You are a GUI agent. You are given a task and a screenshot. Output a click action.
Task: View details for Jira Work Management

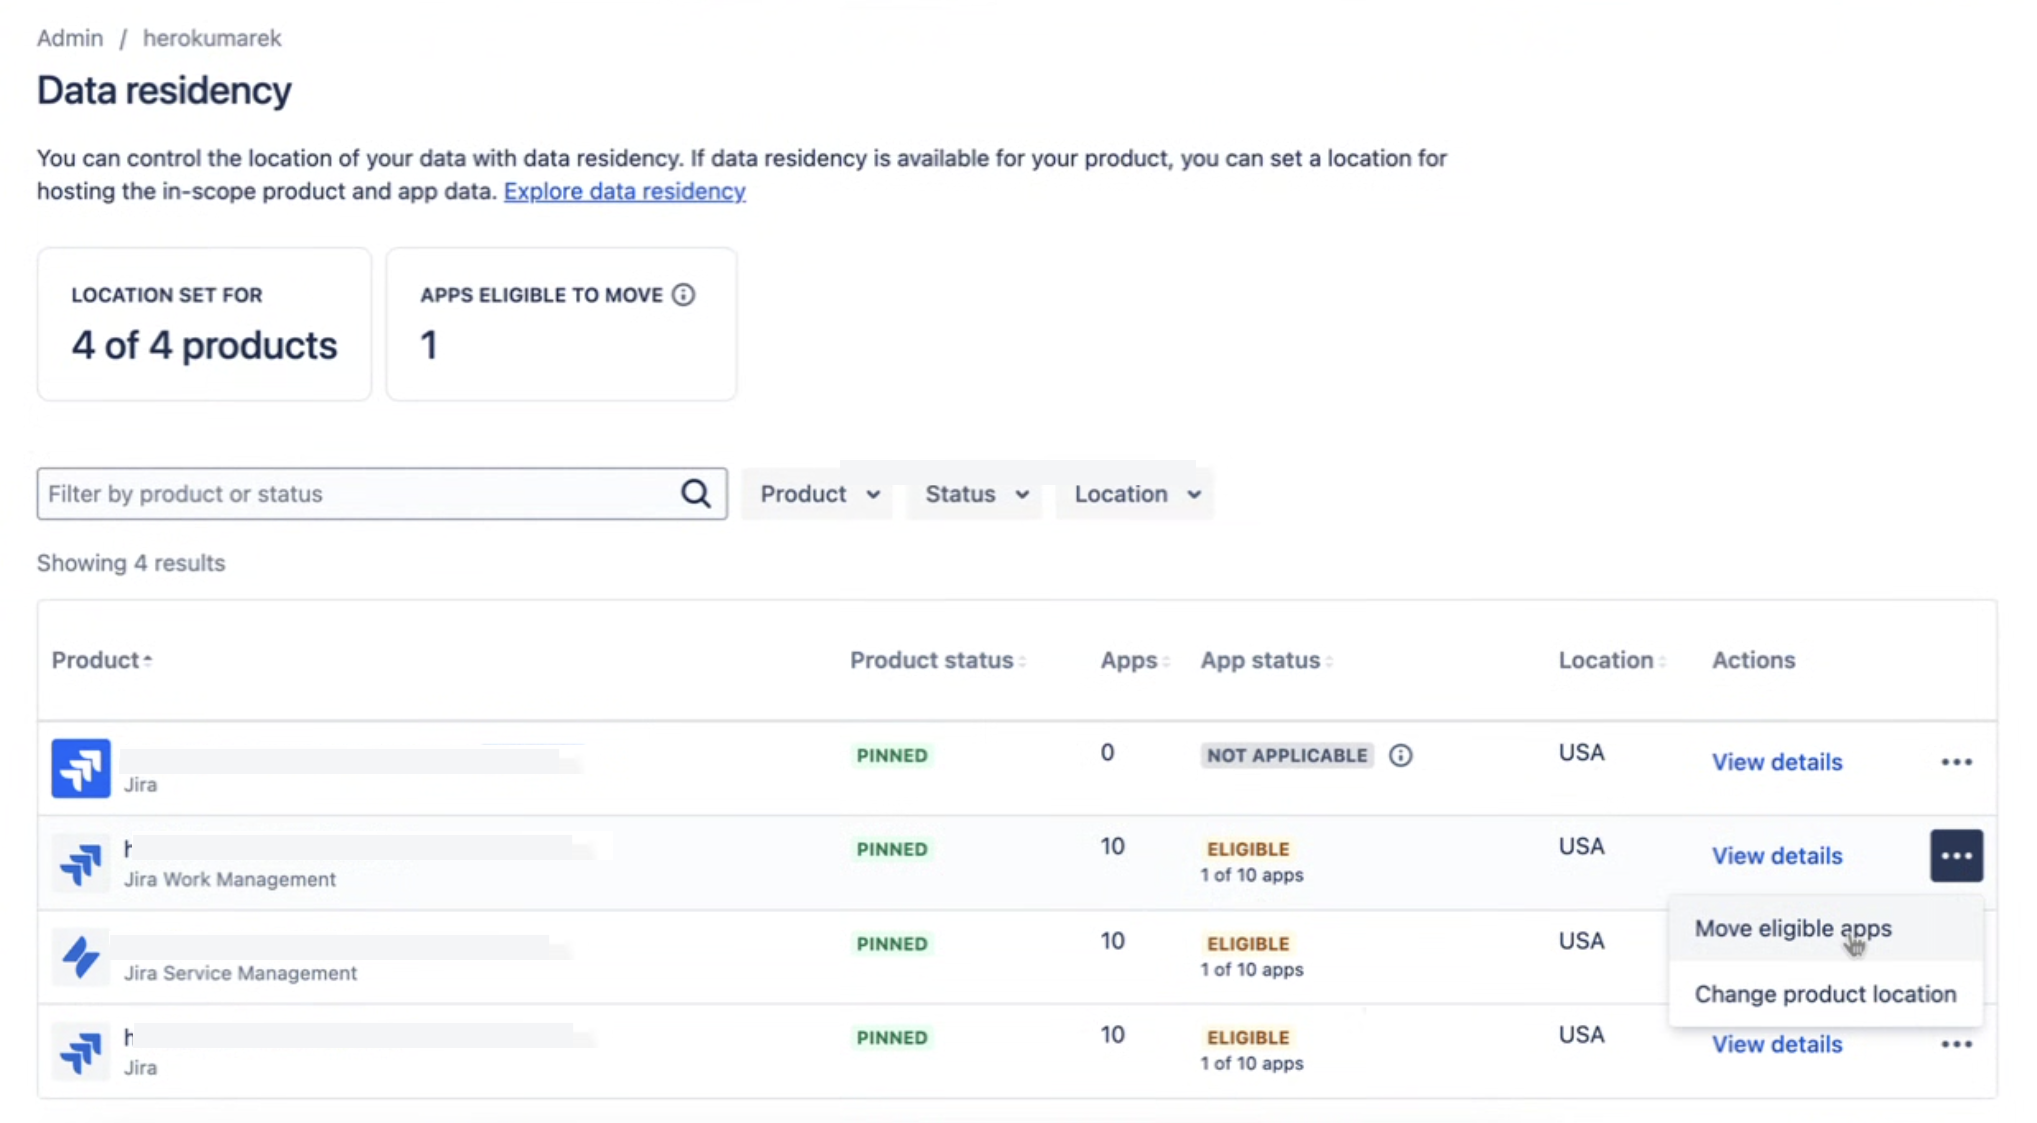point(1776,856)
